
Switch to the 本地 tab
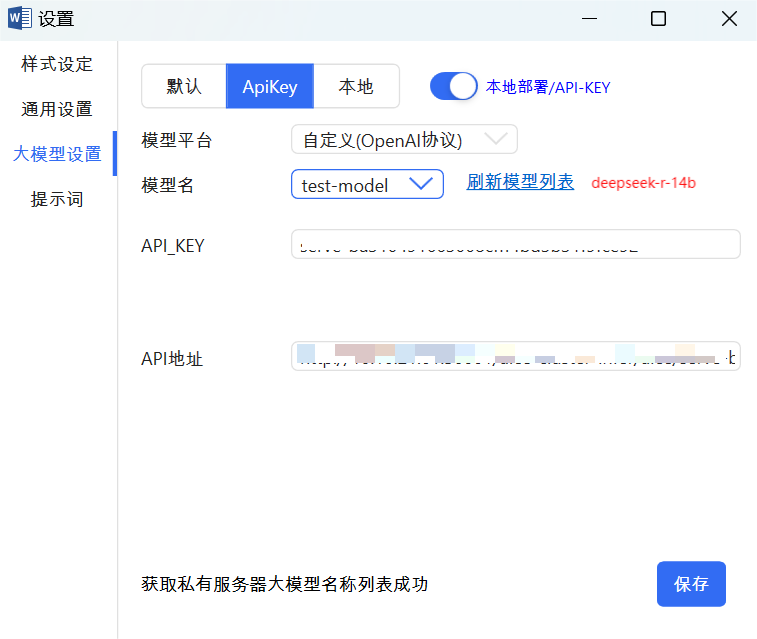tap(356, 86)
